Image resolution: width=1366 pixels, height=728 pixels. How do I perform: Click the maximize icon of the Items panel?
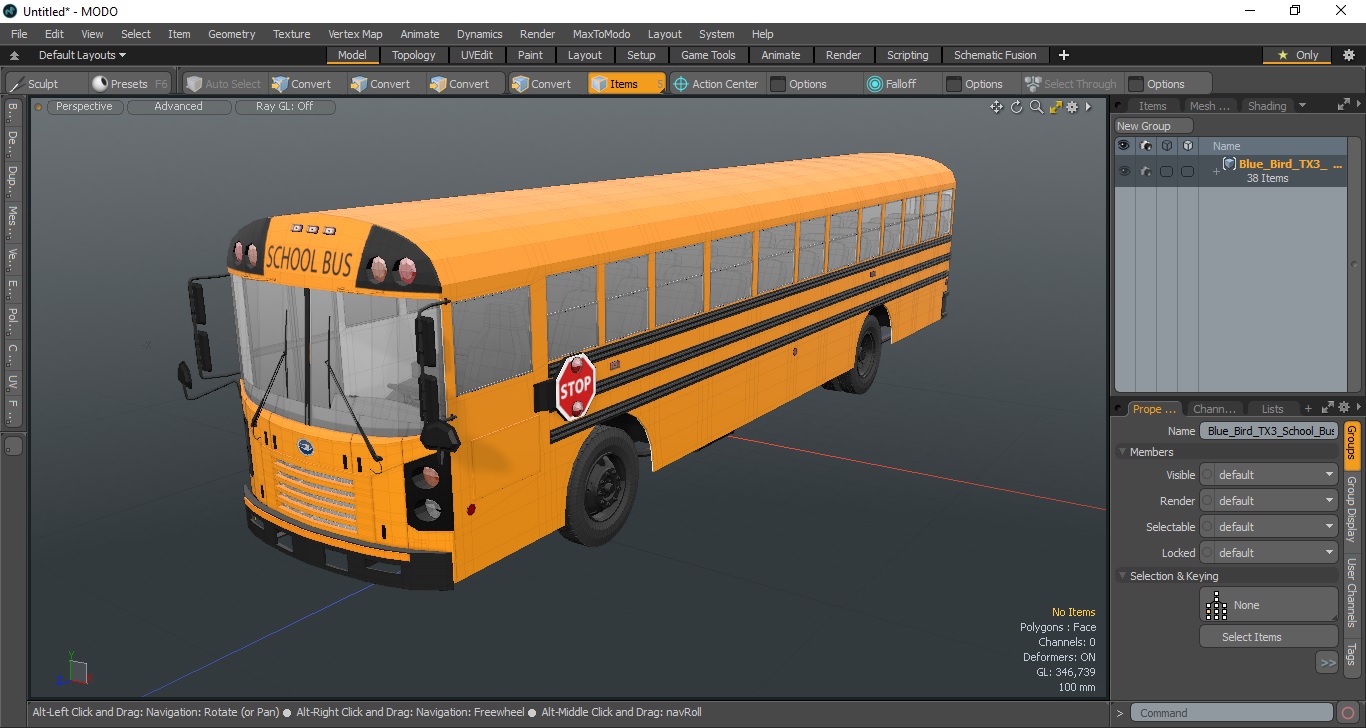point(1343,104)
